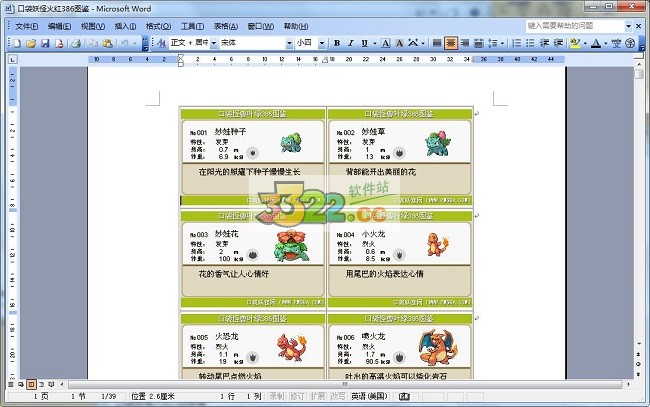
Task: Click the select browse object button
Action: pos(638,364)
